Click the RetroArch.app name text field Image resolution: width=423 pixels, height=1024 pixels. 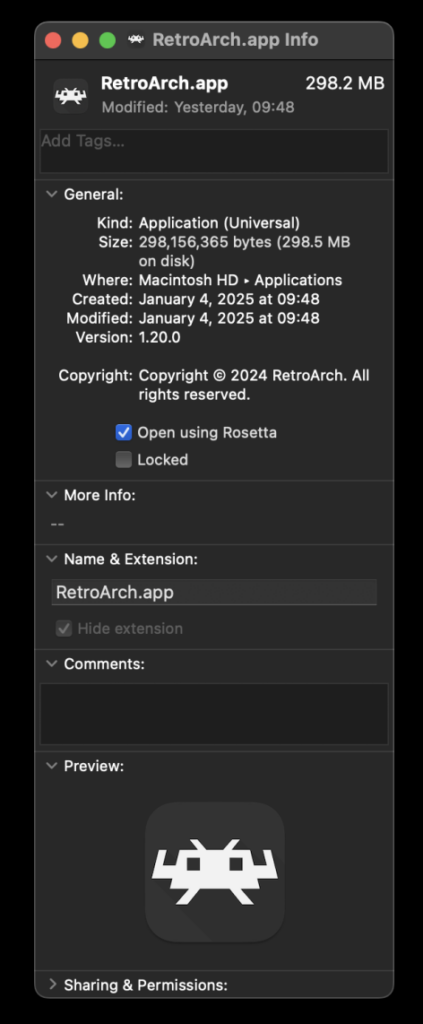214,592
